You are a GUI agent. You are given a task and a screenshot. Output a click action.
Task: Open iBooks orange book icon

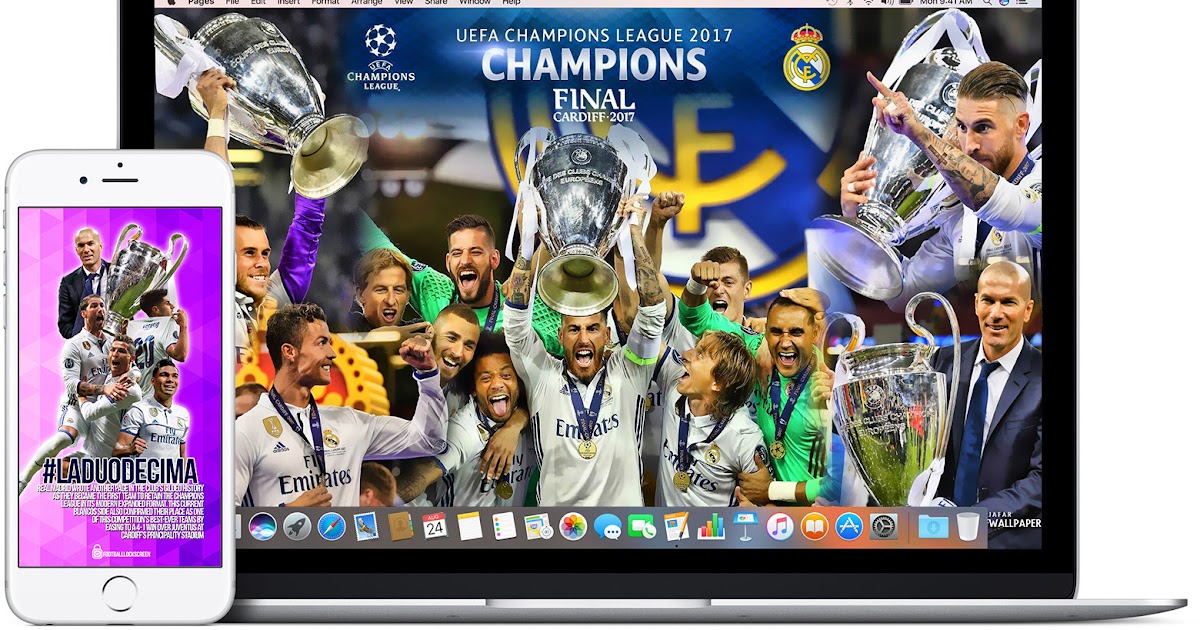coord(814,526)
